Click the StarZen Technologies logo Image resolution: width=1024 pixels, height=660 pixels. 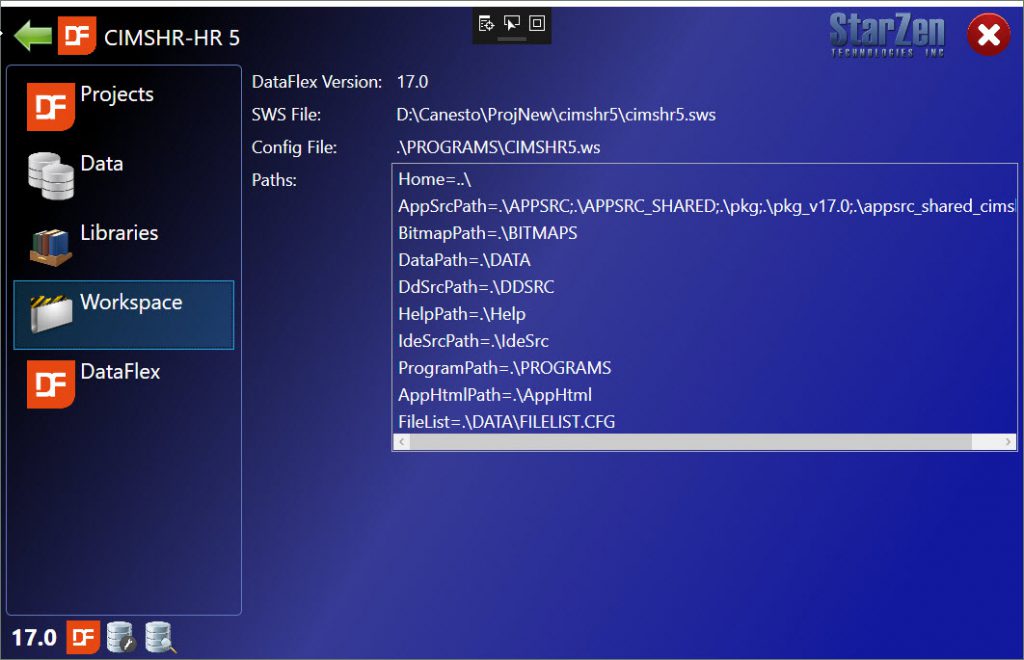[x=887, y=35]
